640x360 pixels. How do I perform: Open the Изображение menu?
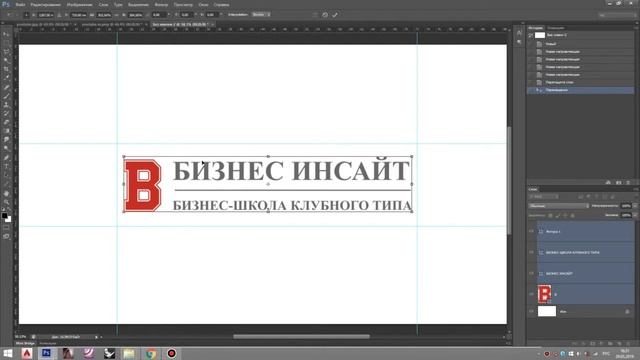[x=80, y=5]
